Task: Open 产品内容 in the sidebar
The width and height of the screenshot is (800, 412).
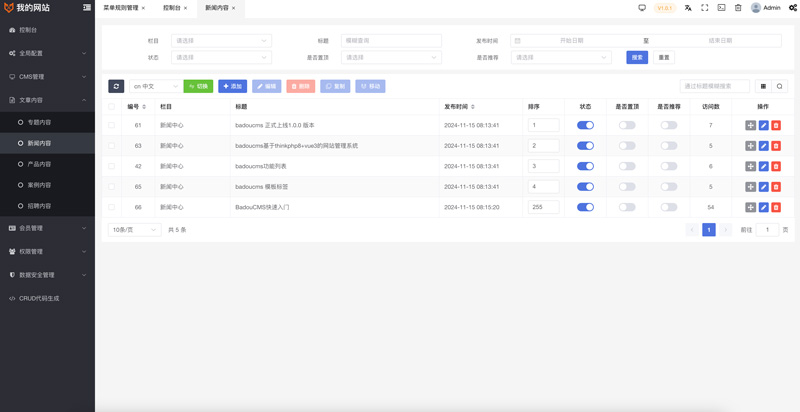Action: tap(47, 164)
